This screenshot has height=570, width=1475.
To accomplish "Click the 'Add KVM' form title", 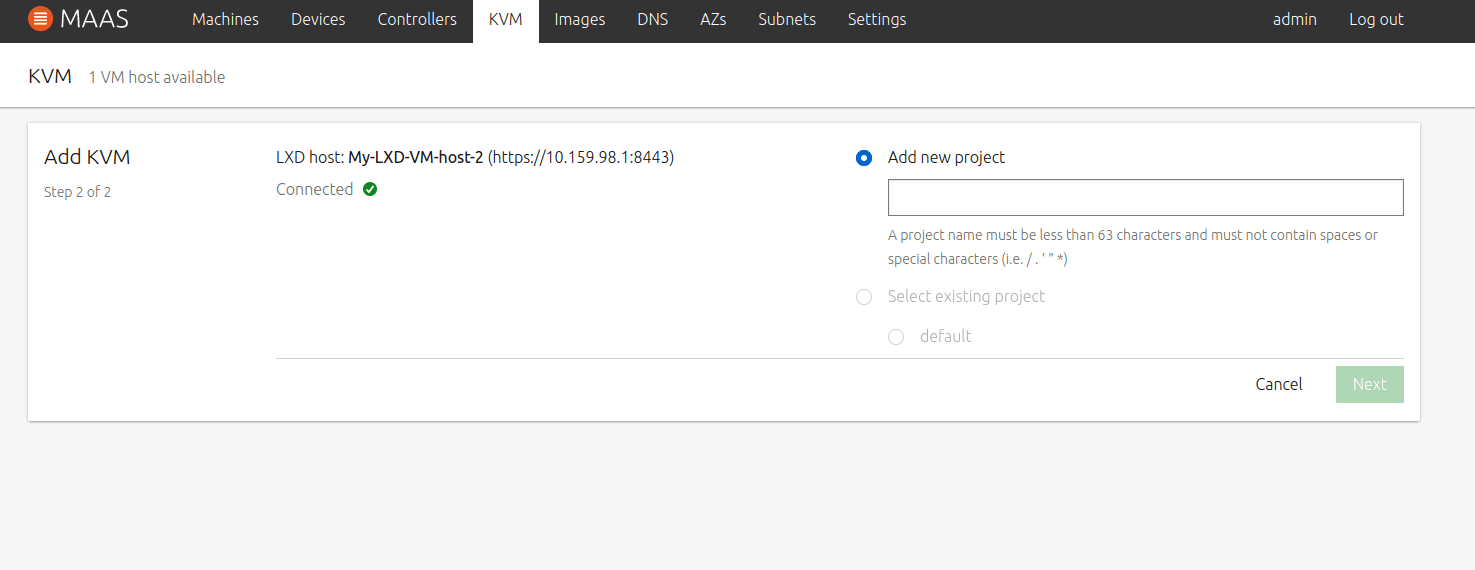I will [87, 157].
